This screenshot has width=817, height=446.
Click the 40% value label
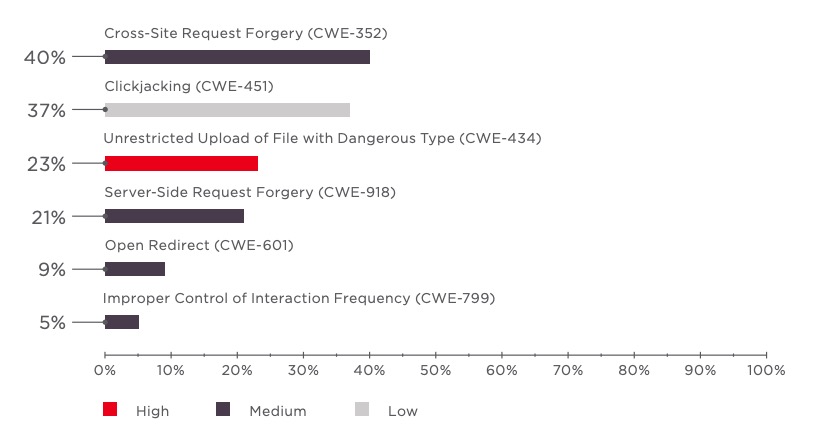45,58
